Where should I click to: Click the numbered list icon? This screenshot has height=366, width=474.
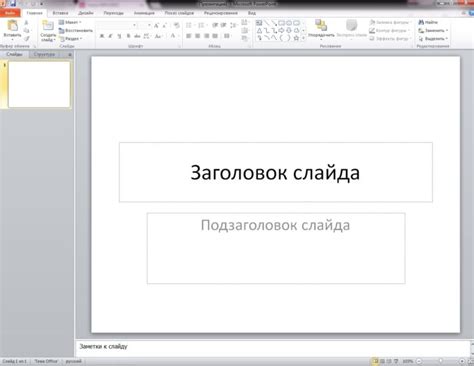pos(201,25)
